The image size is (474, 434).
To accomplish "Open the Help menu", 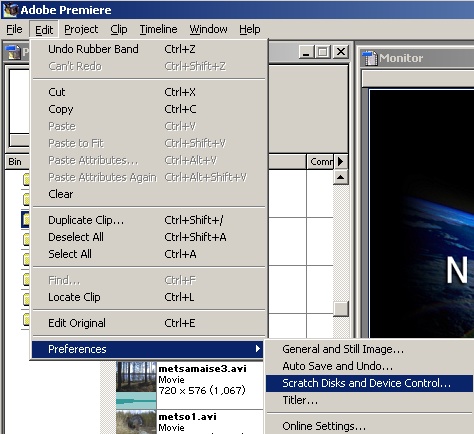I will [250, 29].
